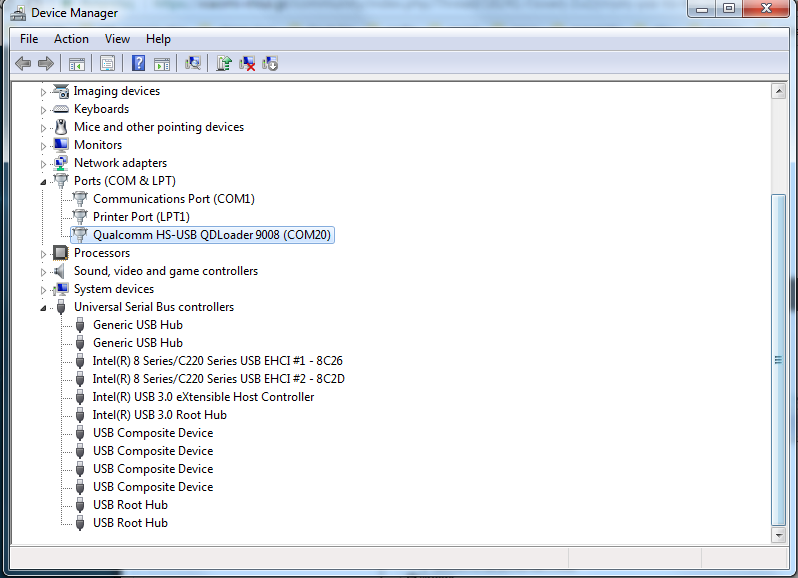
Task: Collapse Universal Serial Bus controllers node
Action: pyautogui.click(x=43, y=308)
